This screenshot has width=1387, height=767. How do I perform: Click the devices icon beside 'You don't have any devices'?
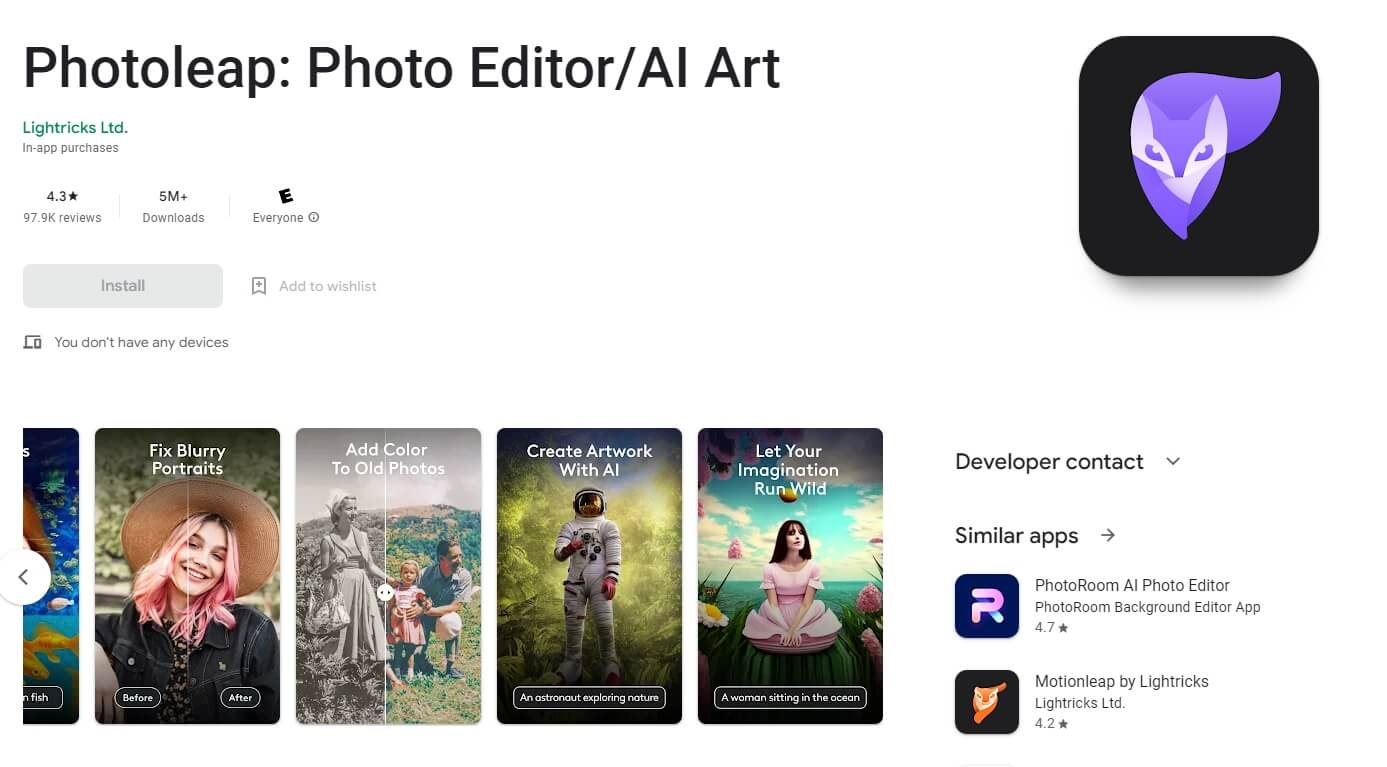(32, 342)
